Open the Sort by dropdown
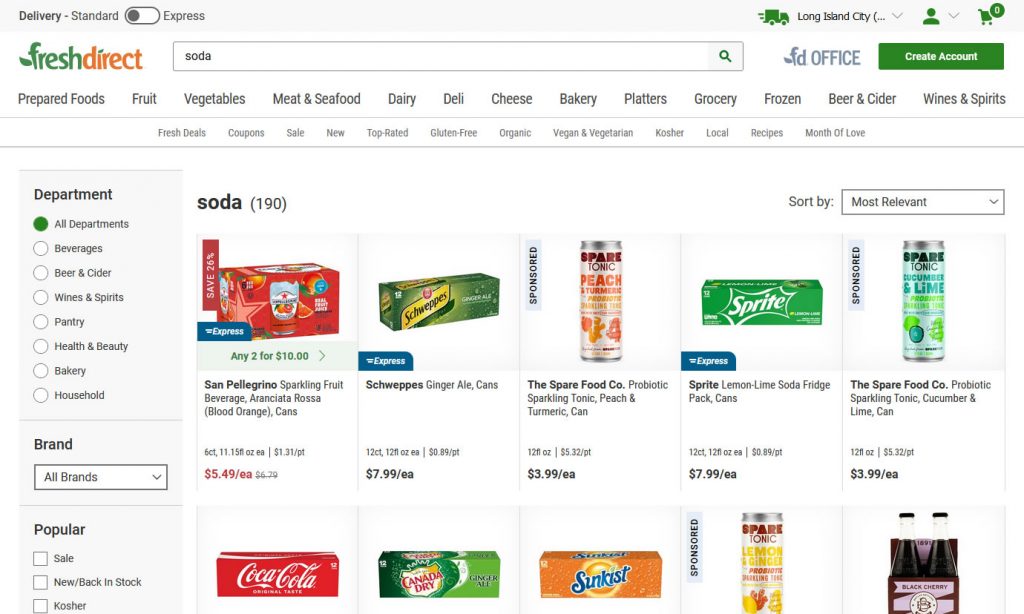1024x614 pixels. (x=921, y=201)
